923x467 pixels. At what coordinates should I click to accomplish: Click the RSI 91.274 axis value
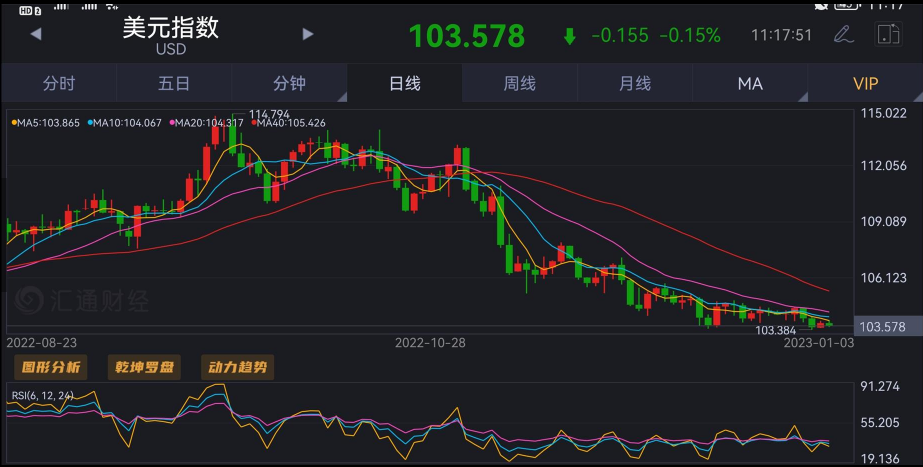coord(879,386)
